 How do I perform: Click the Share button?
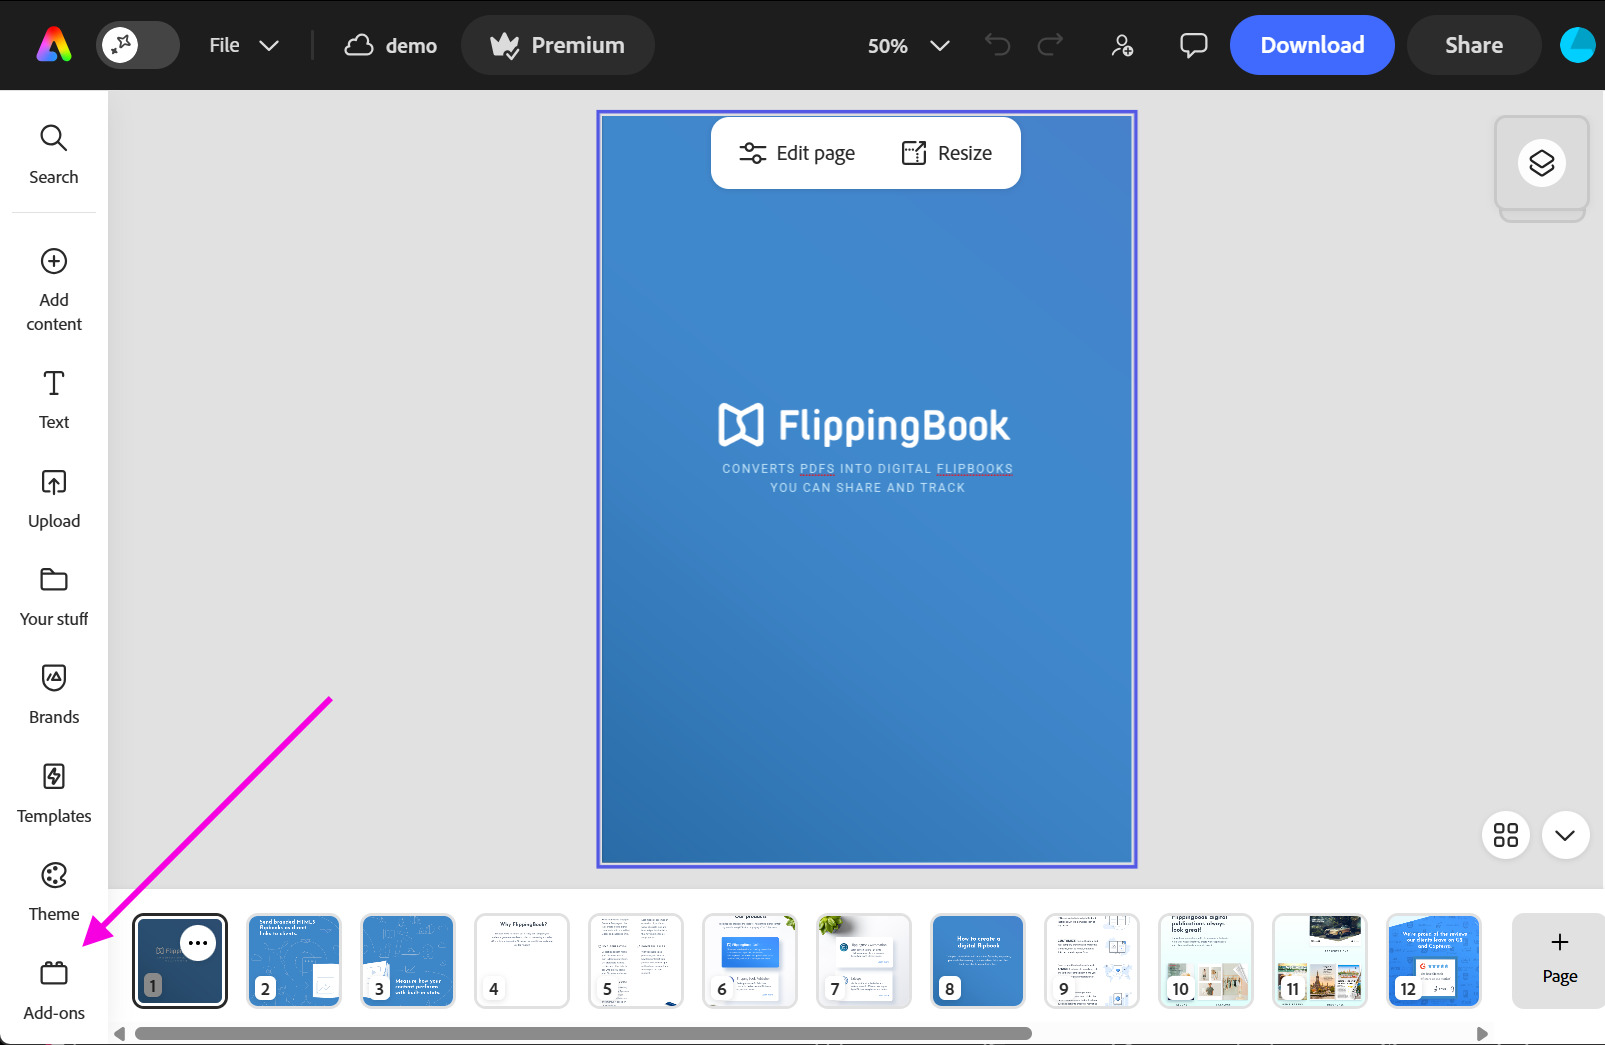(1473, 45)
